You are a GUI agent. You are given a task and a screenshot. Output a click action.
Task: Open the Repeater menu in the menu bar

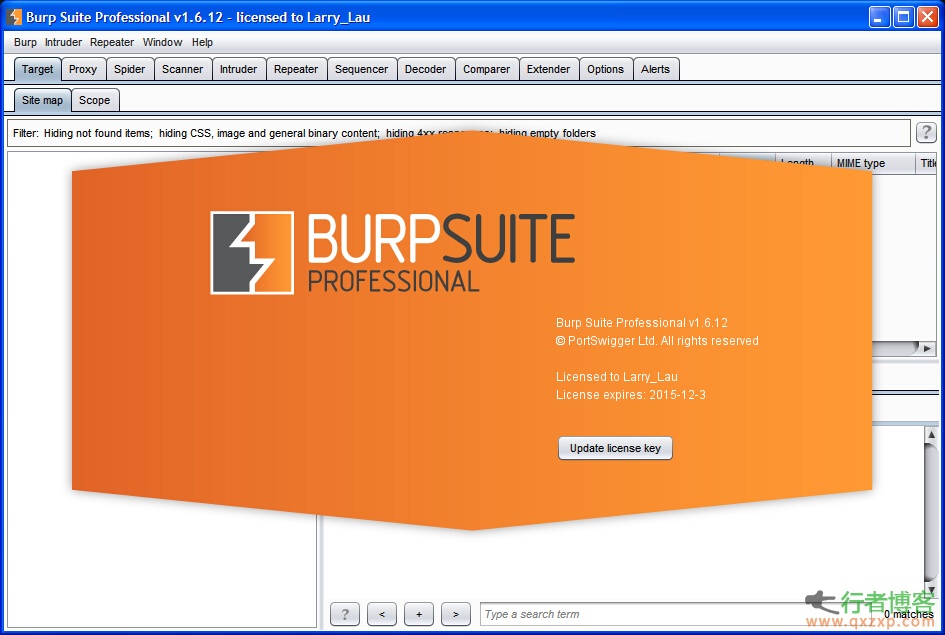point(112,42)
